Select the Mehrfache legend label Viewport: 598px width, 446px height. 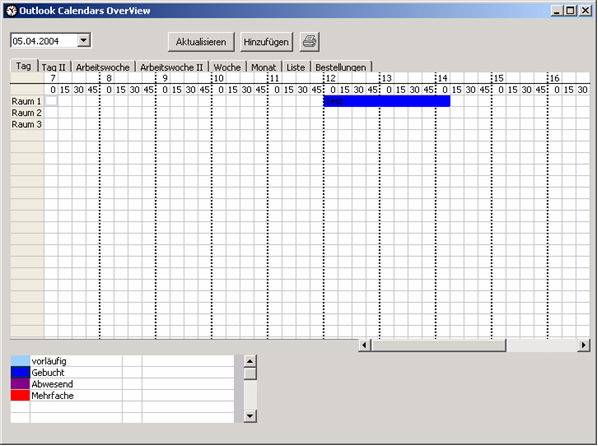[x=52, y=396]
